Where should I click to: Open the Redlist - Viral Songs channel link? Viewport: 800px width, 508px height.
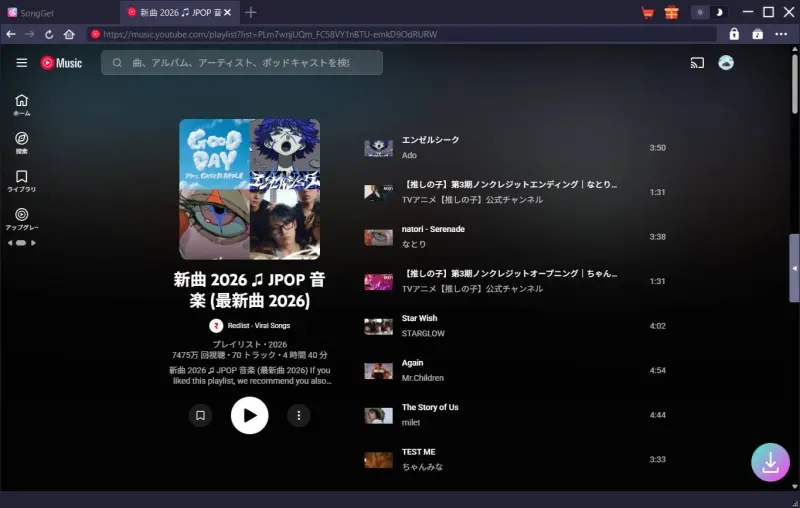[258, 325]
